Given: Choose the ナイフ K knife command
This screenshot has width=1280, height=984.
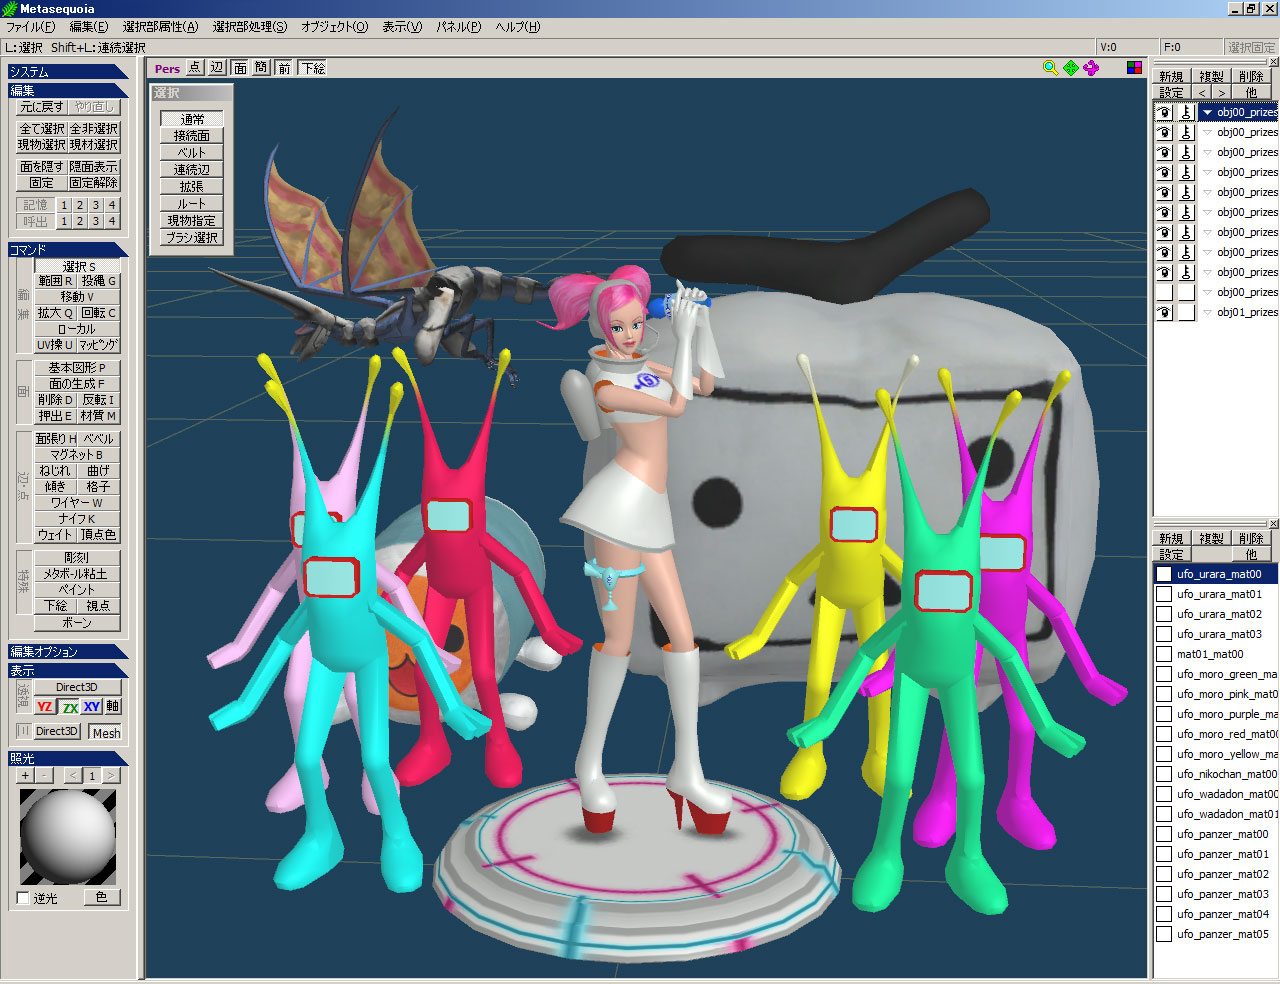Looking at the screenshot, I should [x=77, y=518].
